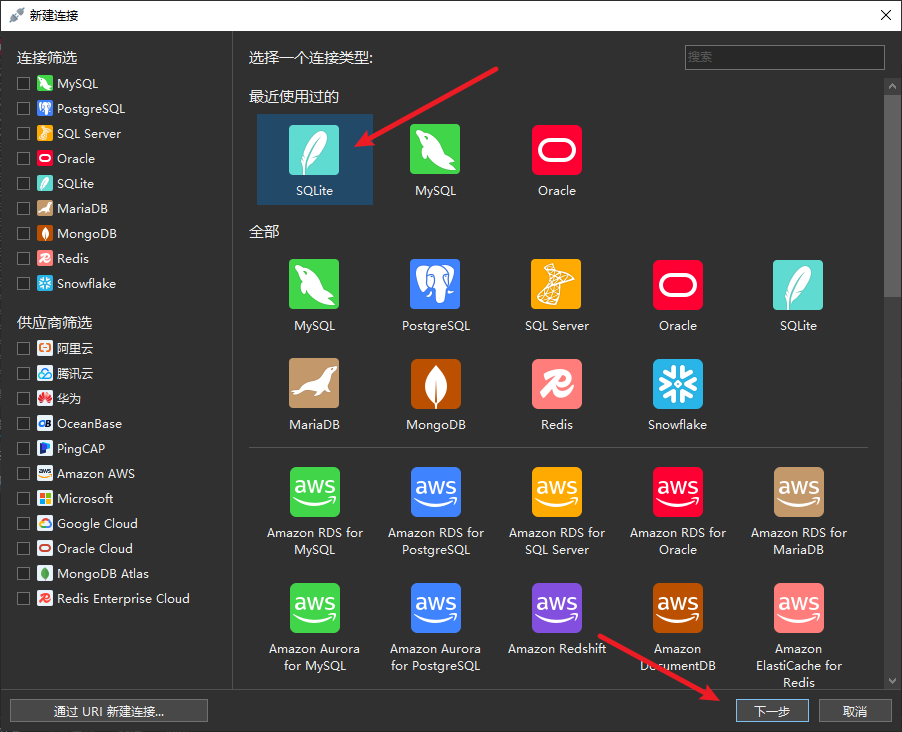Toggle PingCAP vendor filter checkbox

point(24,448)
